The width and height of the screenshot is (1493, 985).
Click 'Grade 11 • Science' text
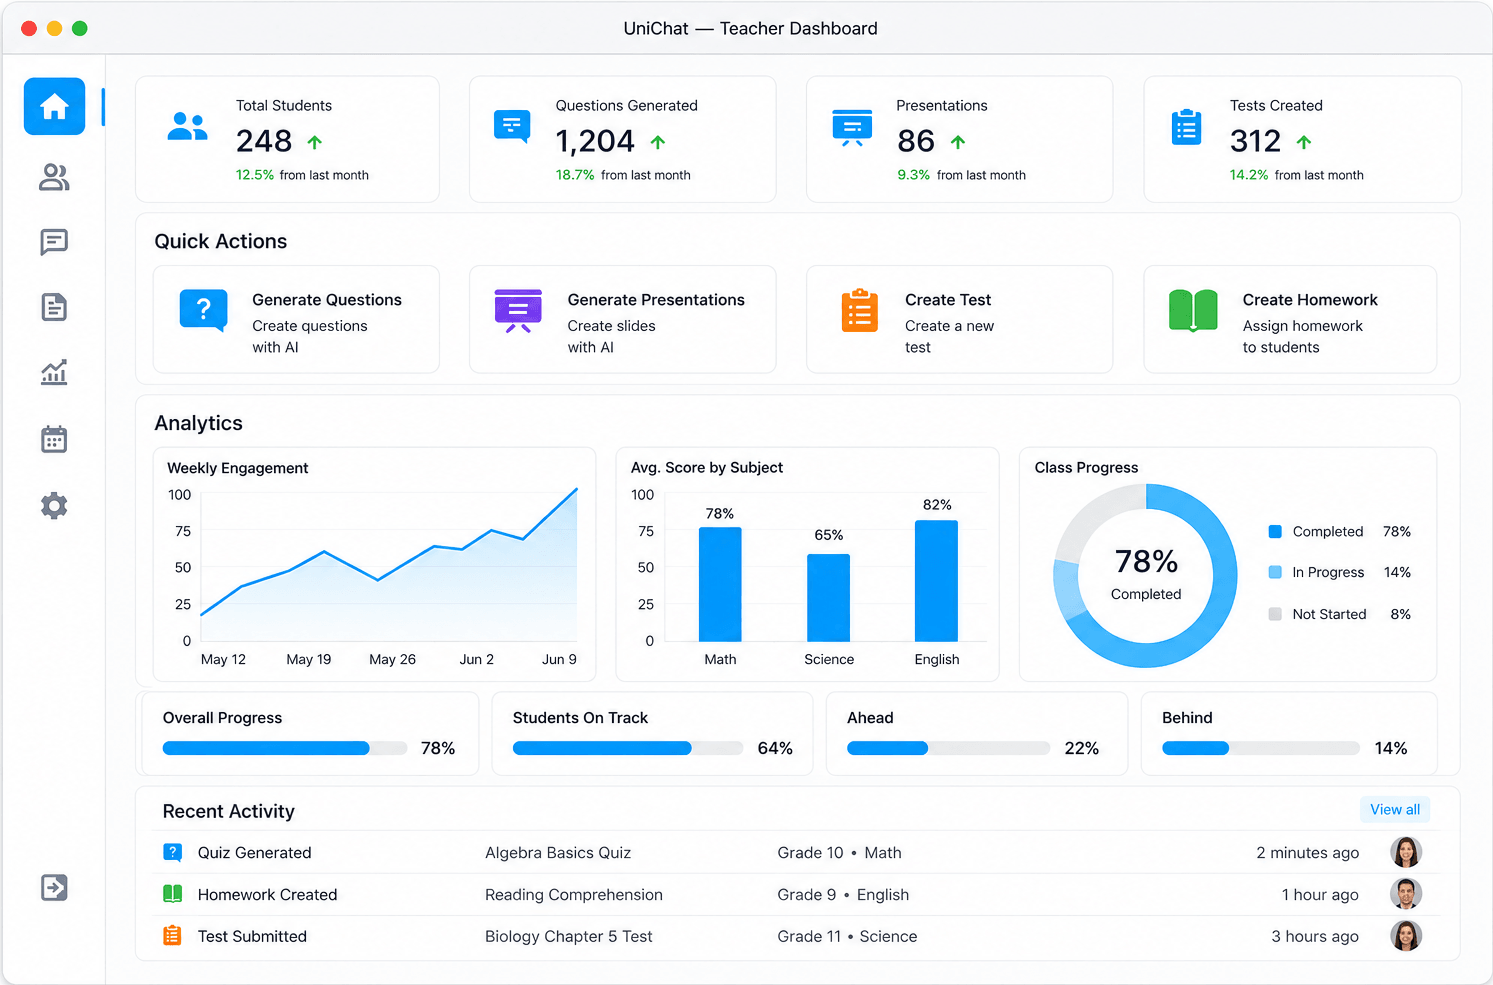[847, 937]
